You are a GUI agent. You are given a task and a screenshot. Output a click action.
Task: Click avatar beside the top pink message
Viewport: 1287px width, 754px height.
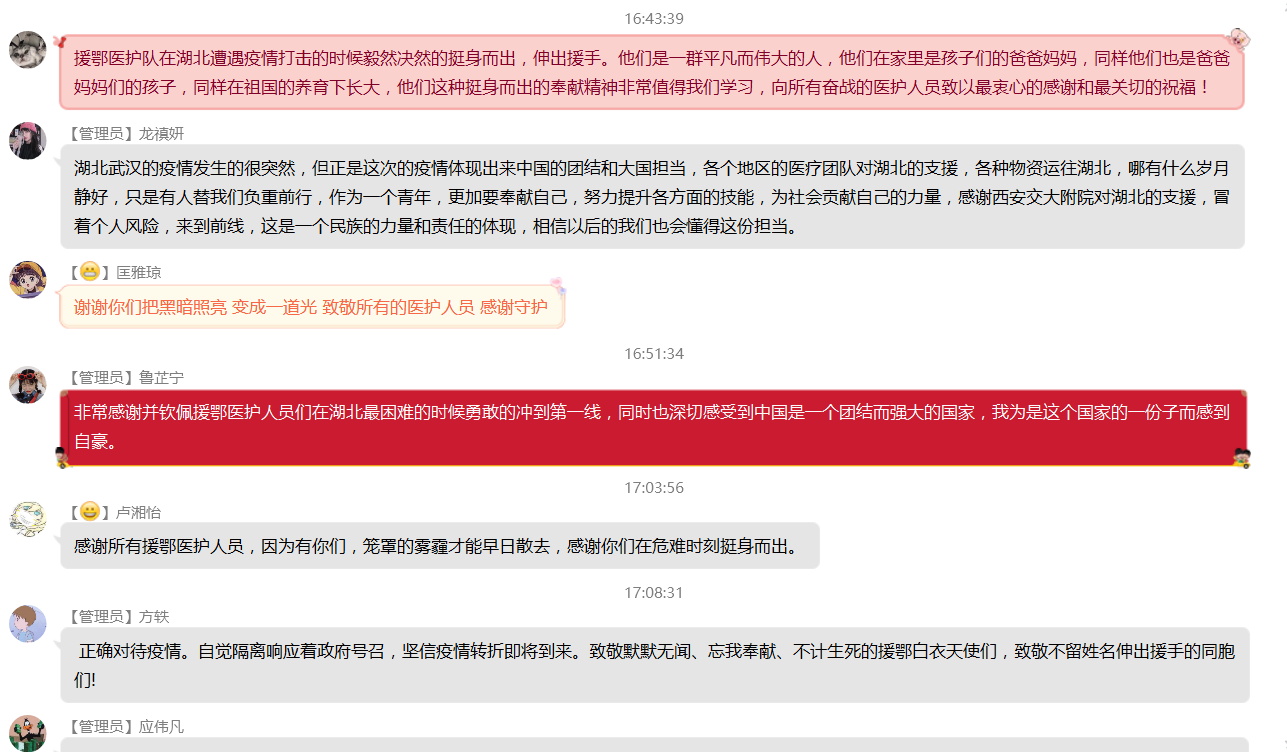(x=28, y=49)
